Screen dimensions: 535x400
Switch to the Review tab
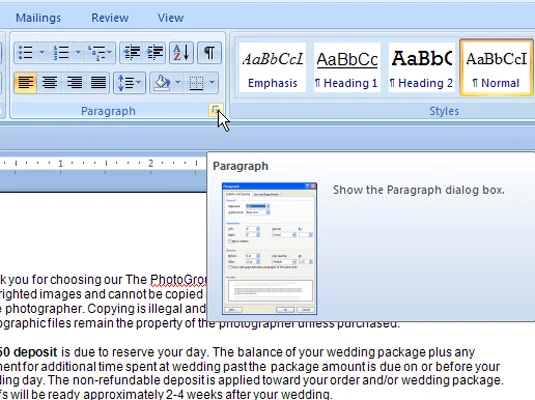tap(110, 18)
